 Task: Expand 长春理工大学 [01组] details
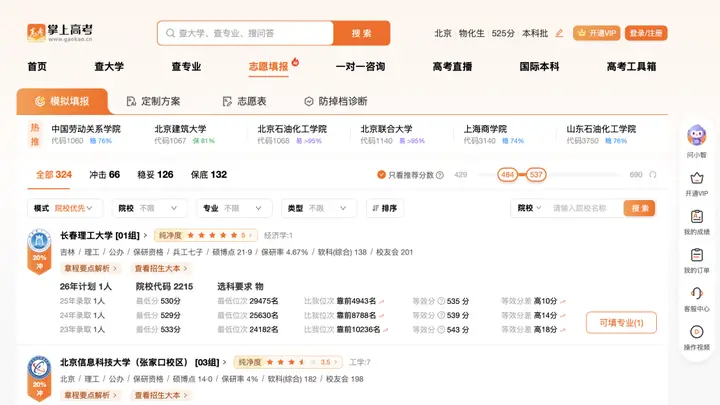click(145, 236)
